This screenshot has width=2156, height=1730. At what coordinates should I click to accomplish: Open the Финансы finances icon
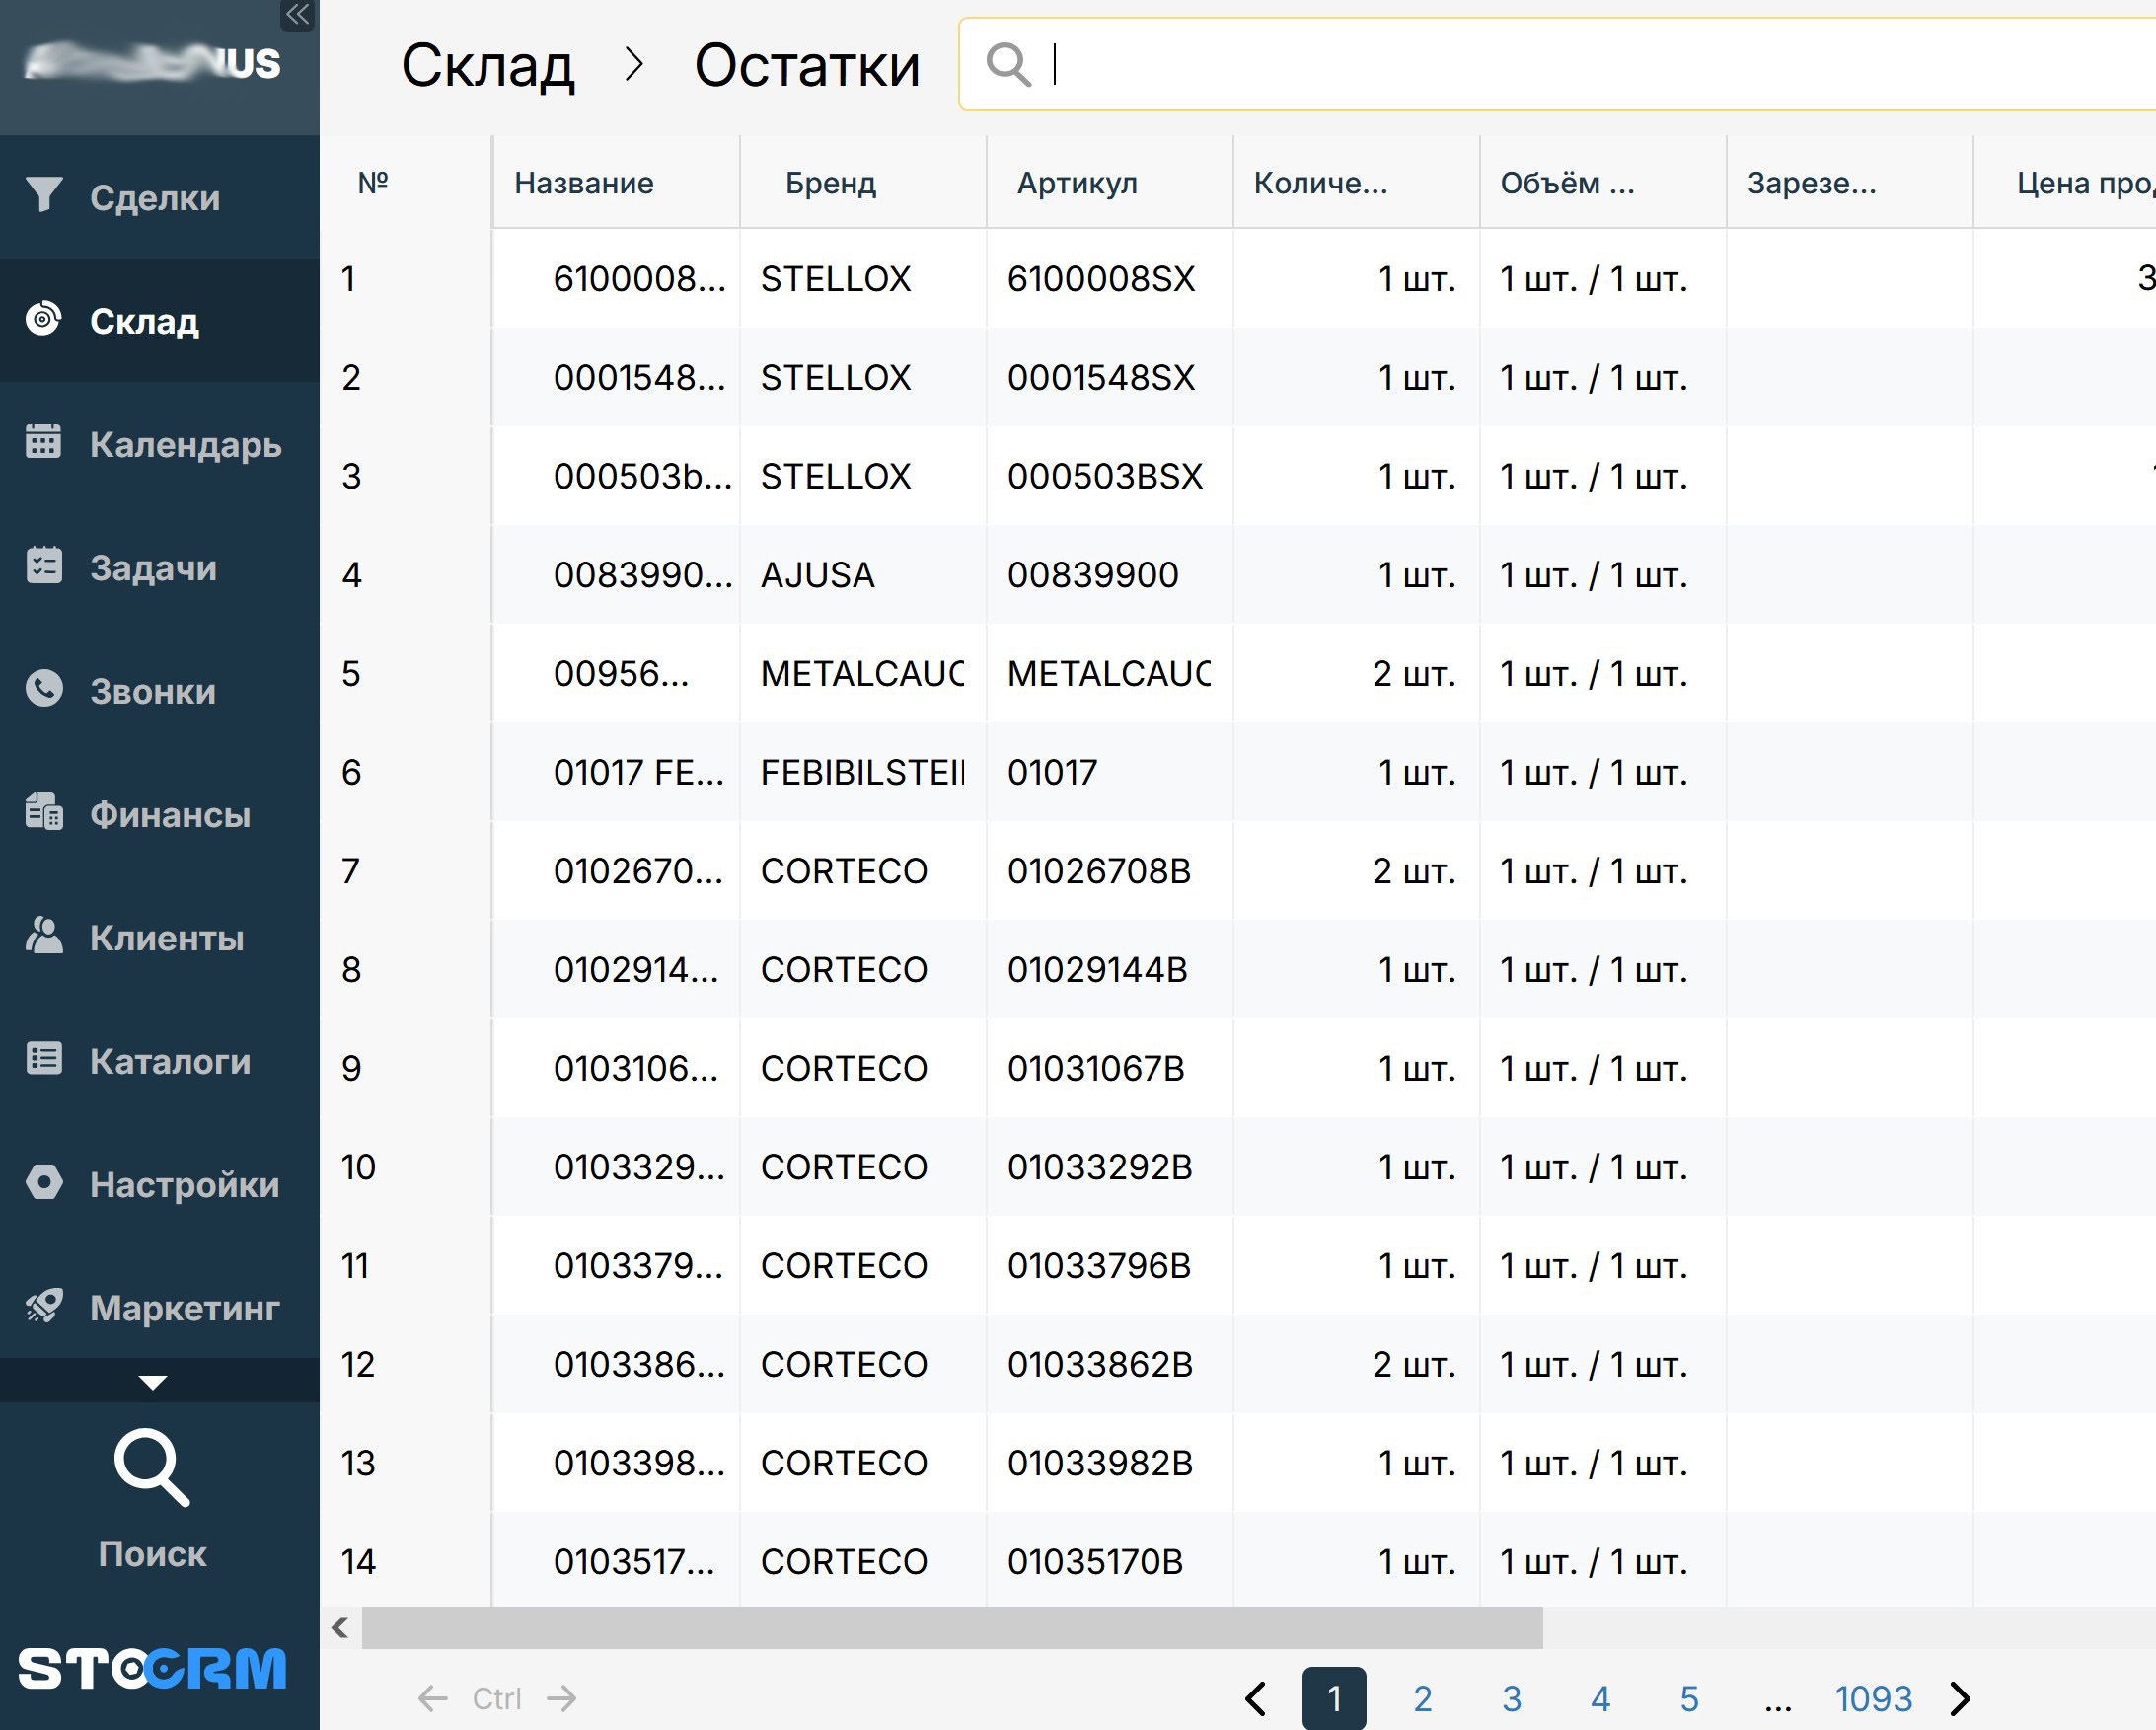pyautogui.click(x=44, y=811)
